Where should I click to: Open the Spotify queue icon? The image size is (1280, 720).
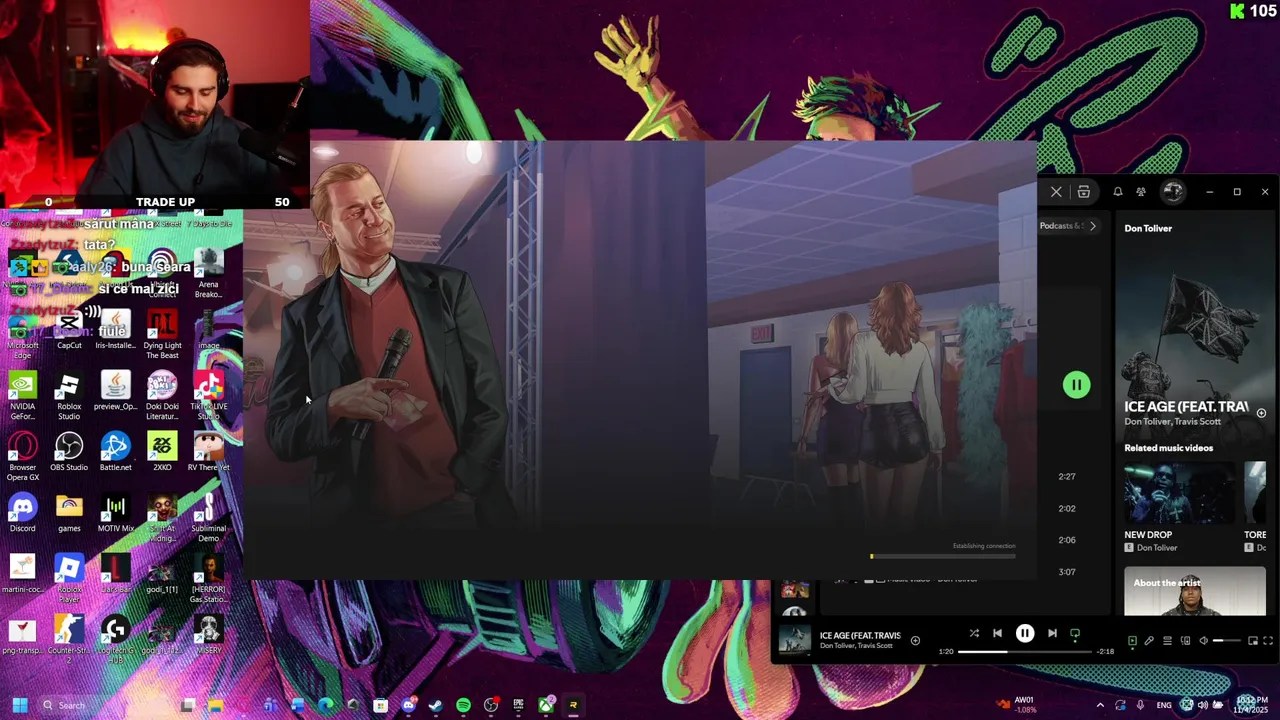point(1167,641)
